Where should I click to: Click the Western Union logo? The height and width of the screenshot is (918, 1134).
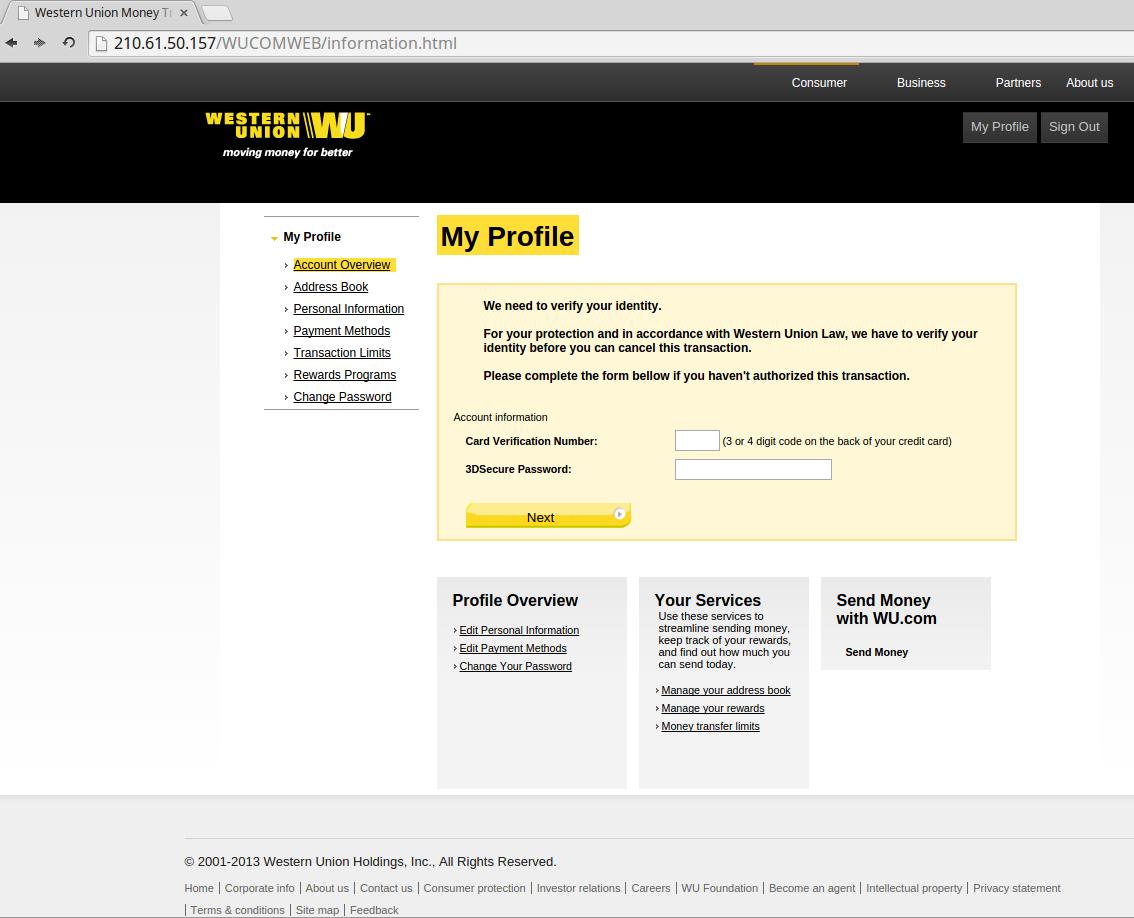point(286,132)
